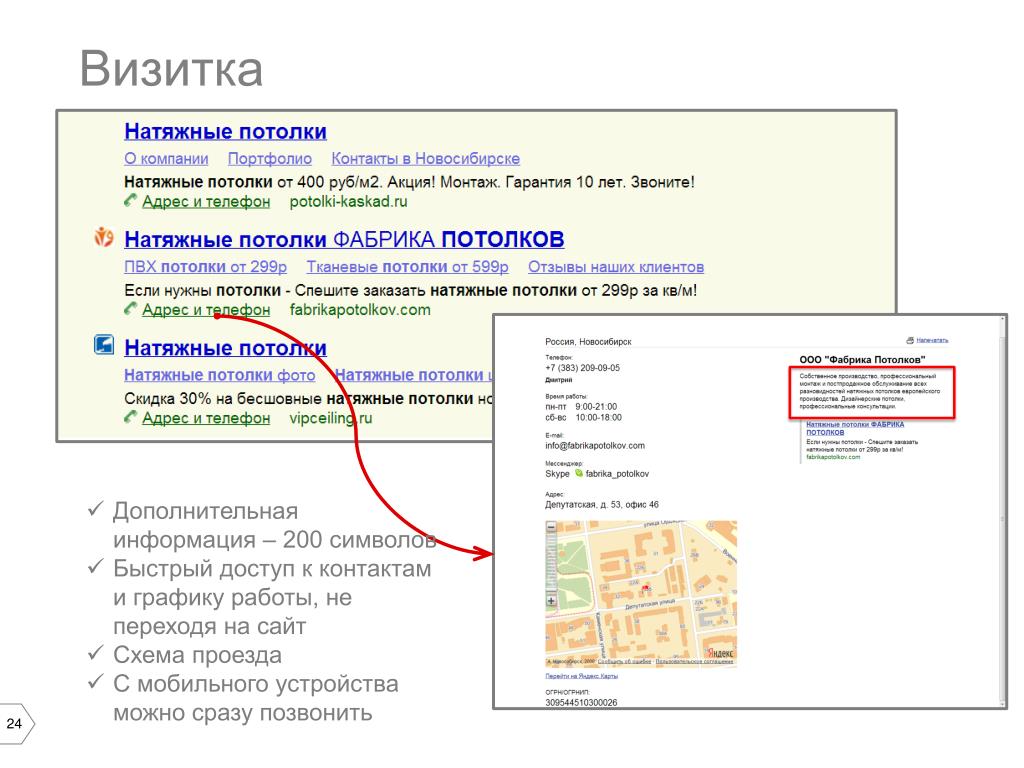This screenshot has height=768, width=1024.
Task: Open ПВХ потолки от 299р link
Action: [x=206, y=266]
